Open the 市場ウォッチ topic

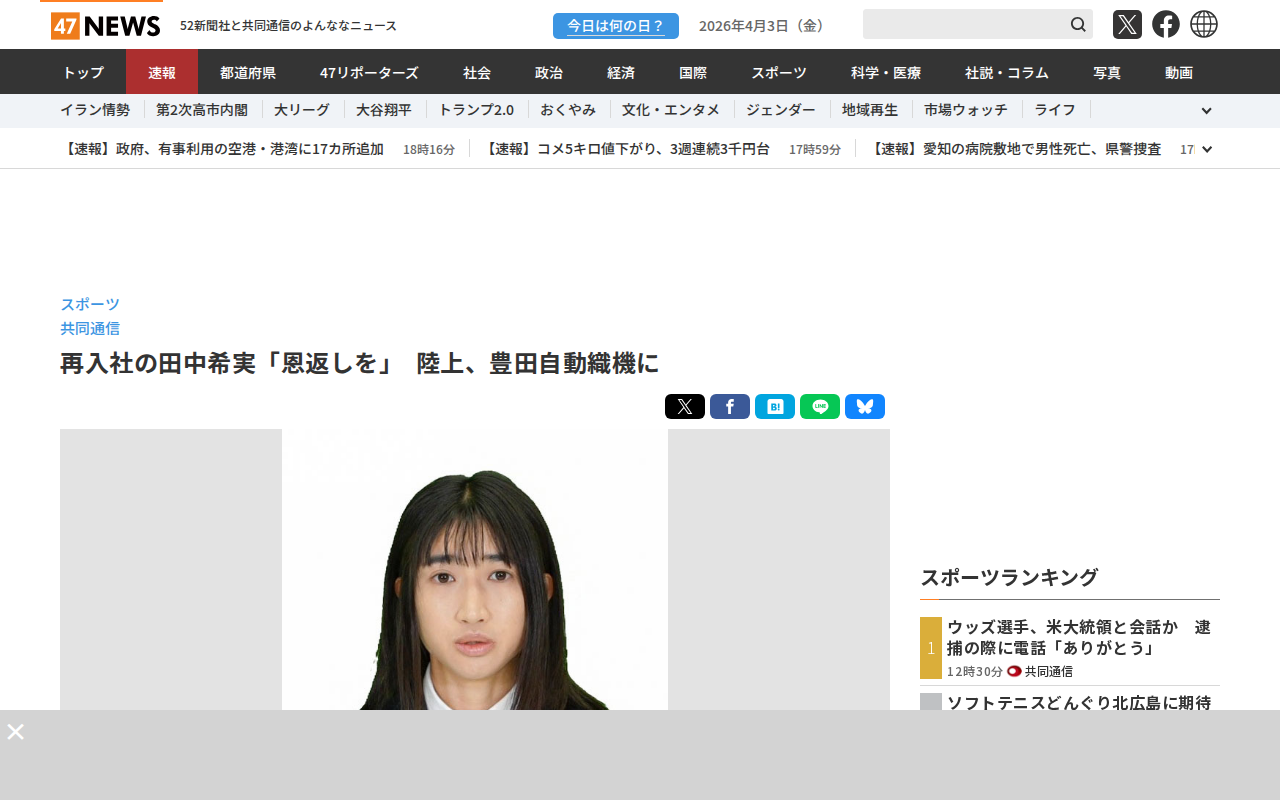tap(966, 110)
